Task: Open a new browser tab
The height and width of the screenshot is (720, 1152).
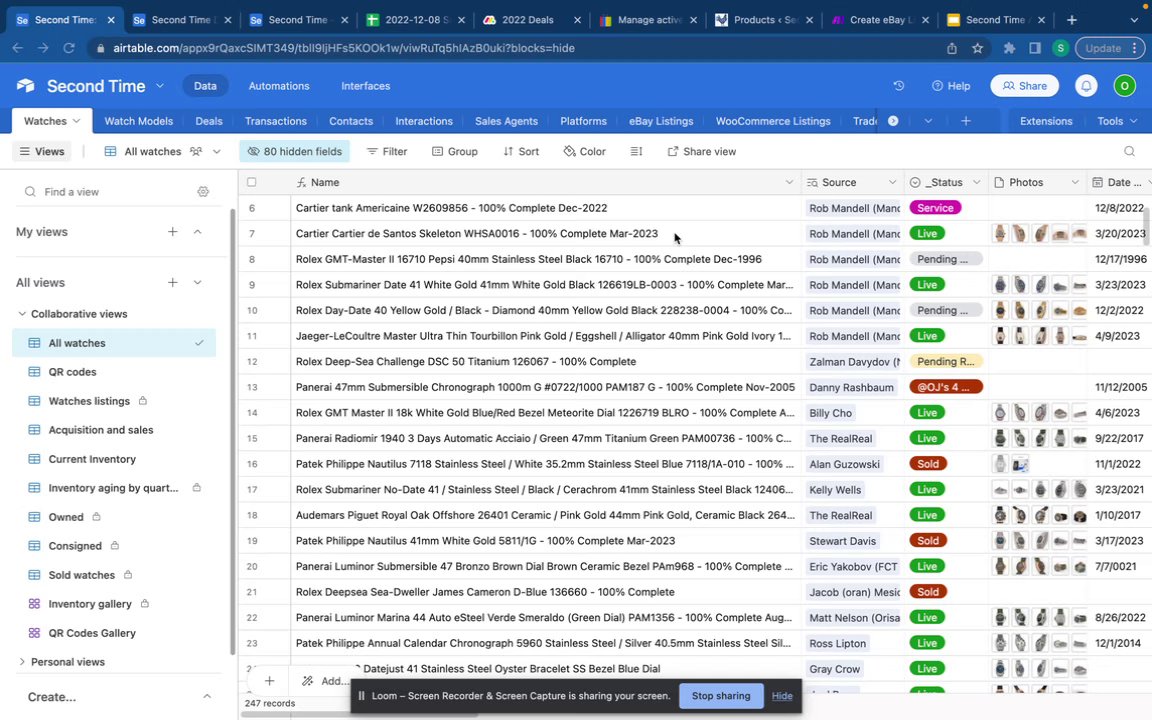Action: coord(1071,20)
